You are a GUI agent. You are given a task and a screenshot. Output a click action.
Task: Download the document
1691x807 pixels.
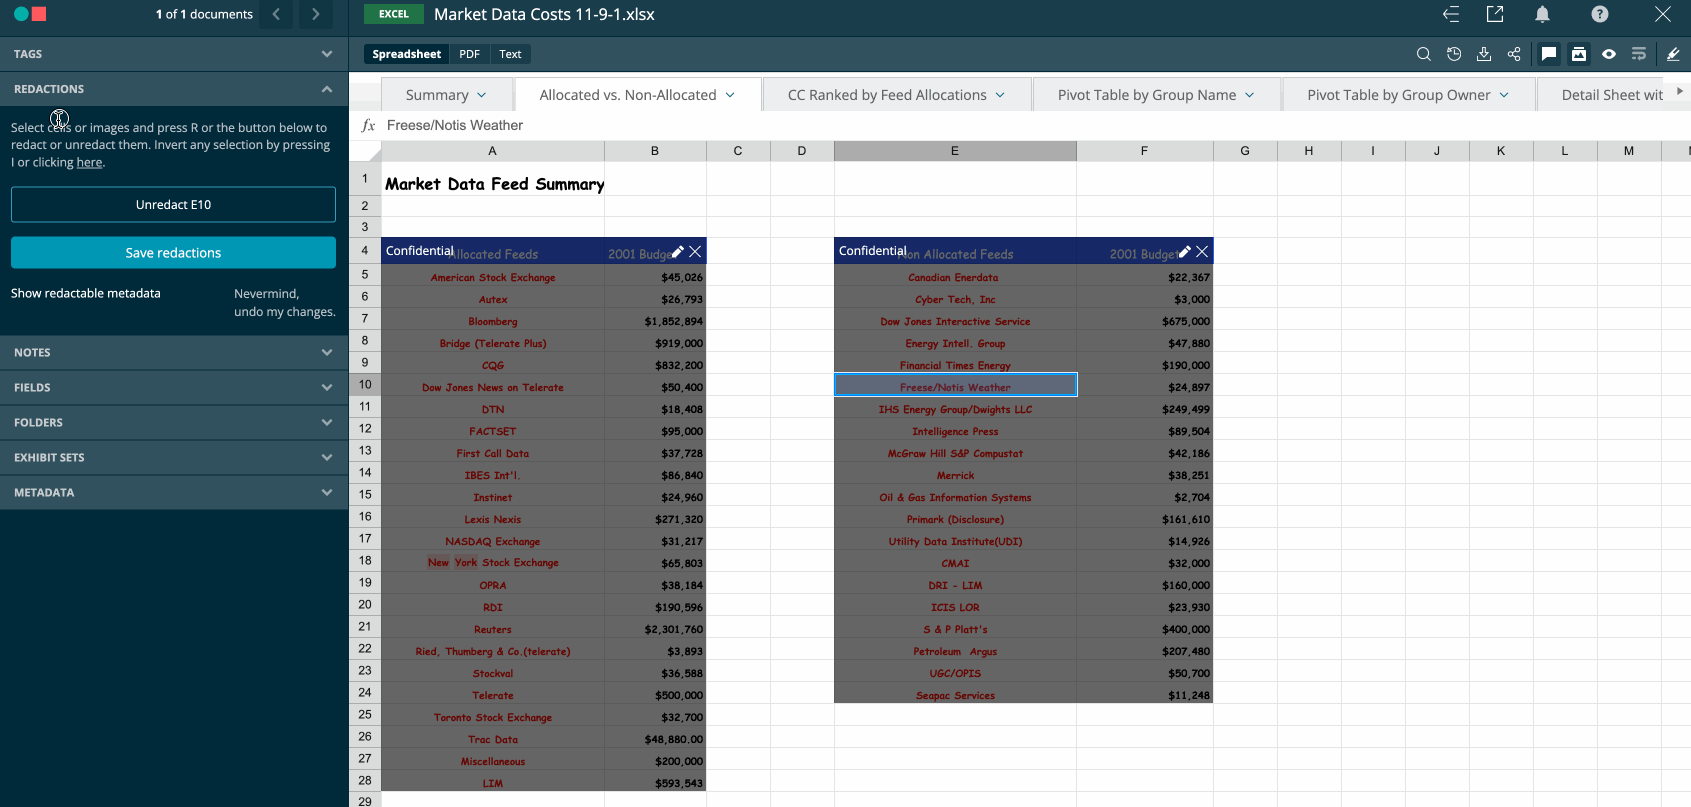click(1484, 54)
